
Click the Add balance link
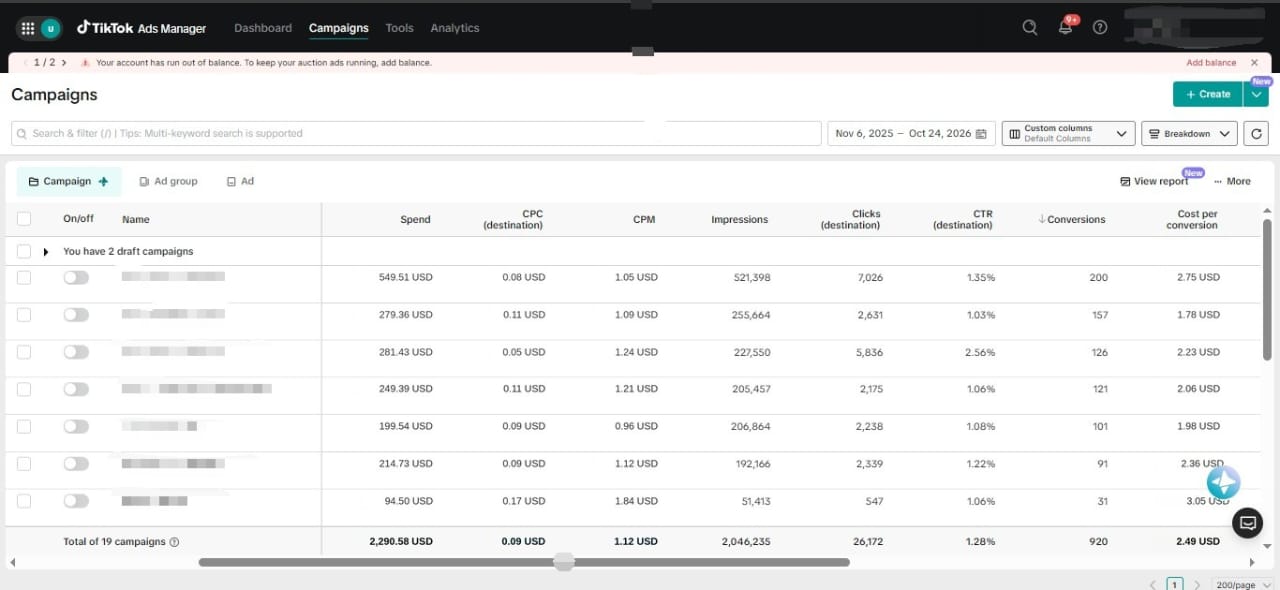1211,62
